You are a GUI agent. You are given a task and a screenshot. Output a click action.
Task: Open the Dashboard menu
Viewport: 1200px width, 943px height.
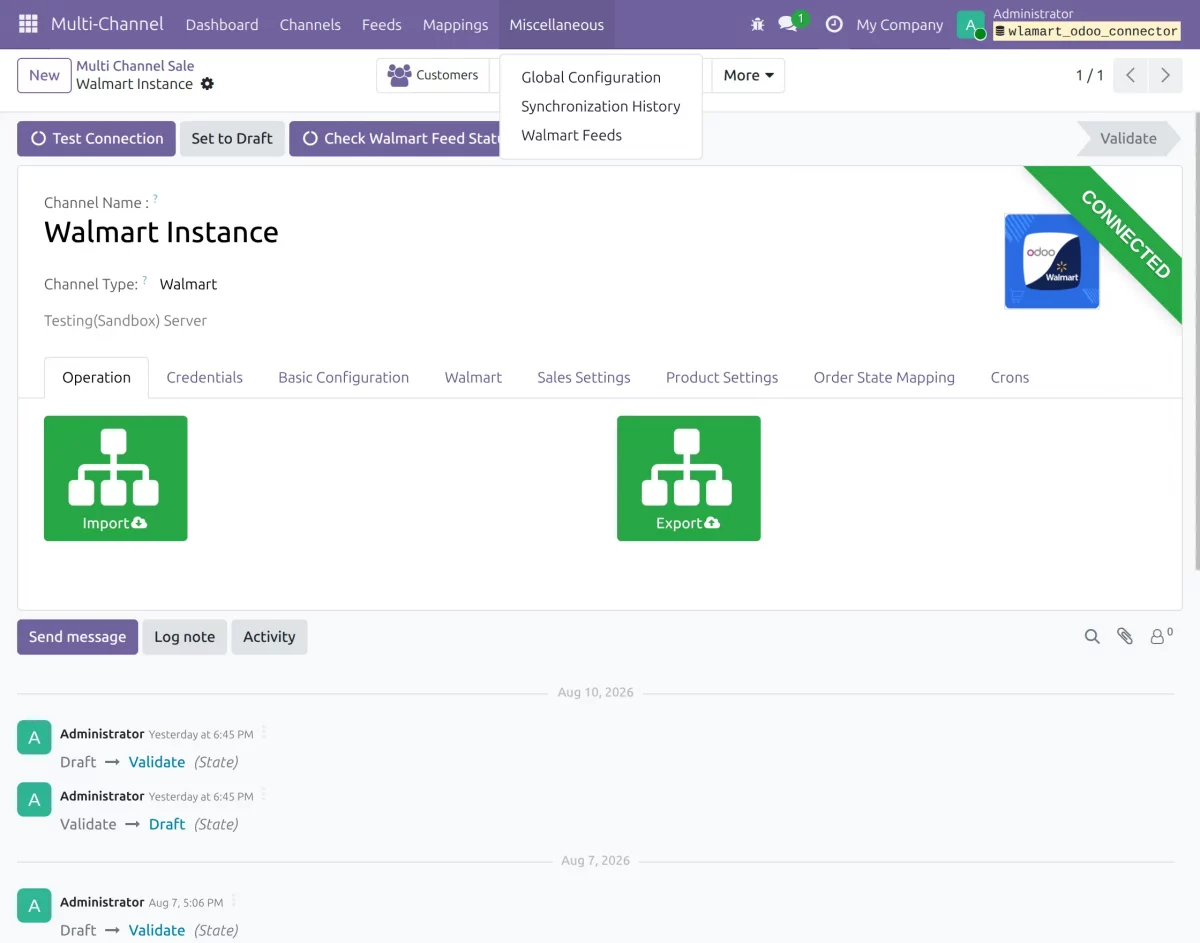point(222,24)
